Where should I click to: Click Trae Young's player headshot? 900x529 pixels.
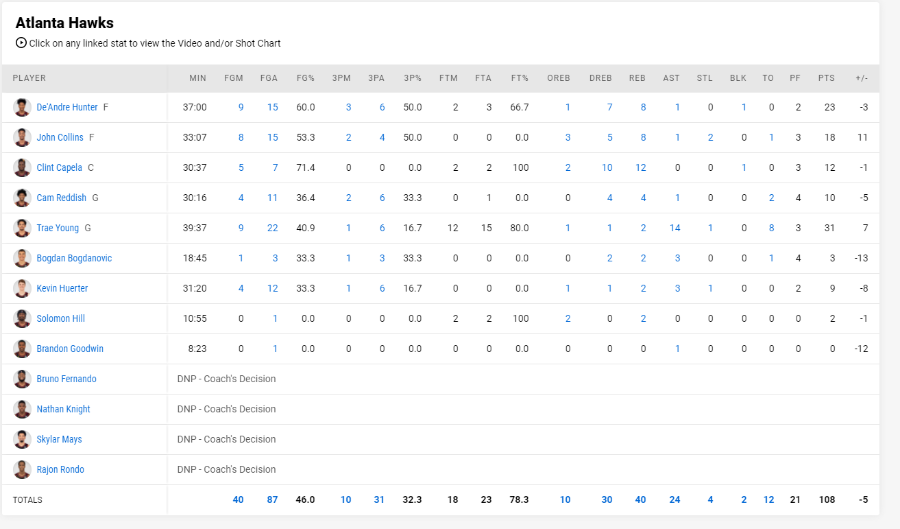22,228
